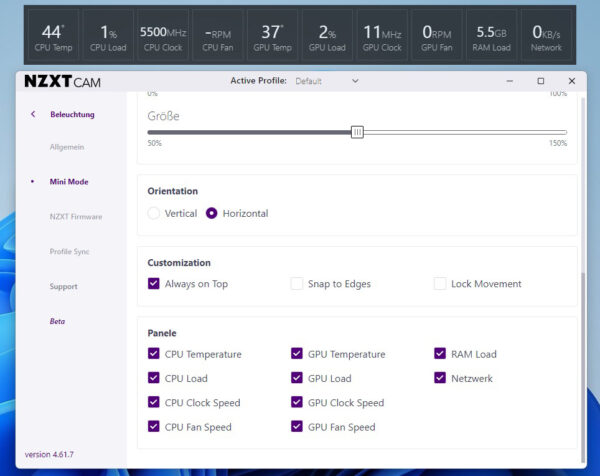Click the GPU Fan mini tile
This screenshot has width=600, height=476.
point(437,35)
